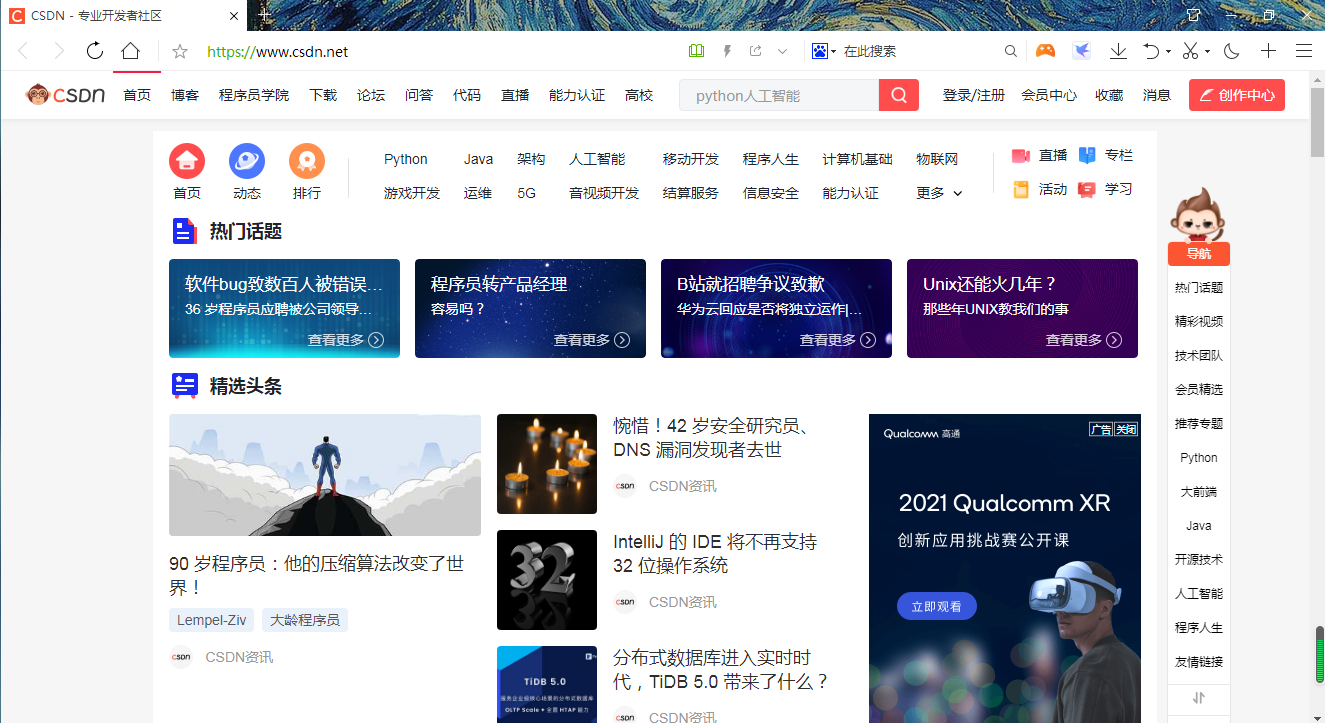Open the 程序员学院 menu item
The height and width of the screenshot is (723, 1325).
[254, 95]
